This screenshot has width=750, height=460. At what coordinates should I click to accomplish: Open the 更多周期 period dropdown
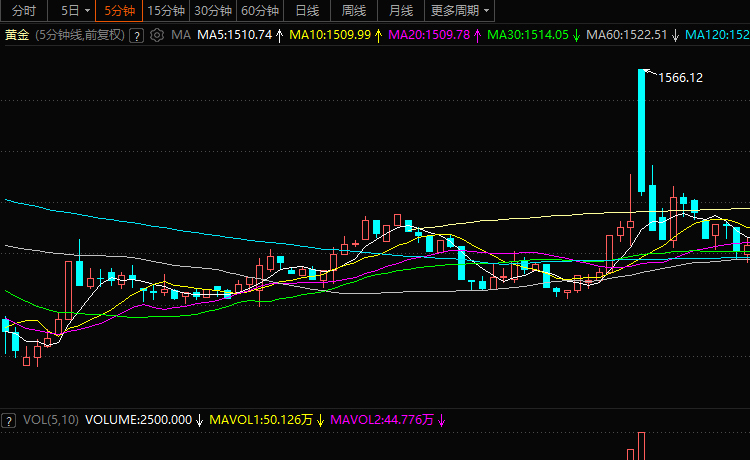coord(461,11)
